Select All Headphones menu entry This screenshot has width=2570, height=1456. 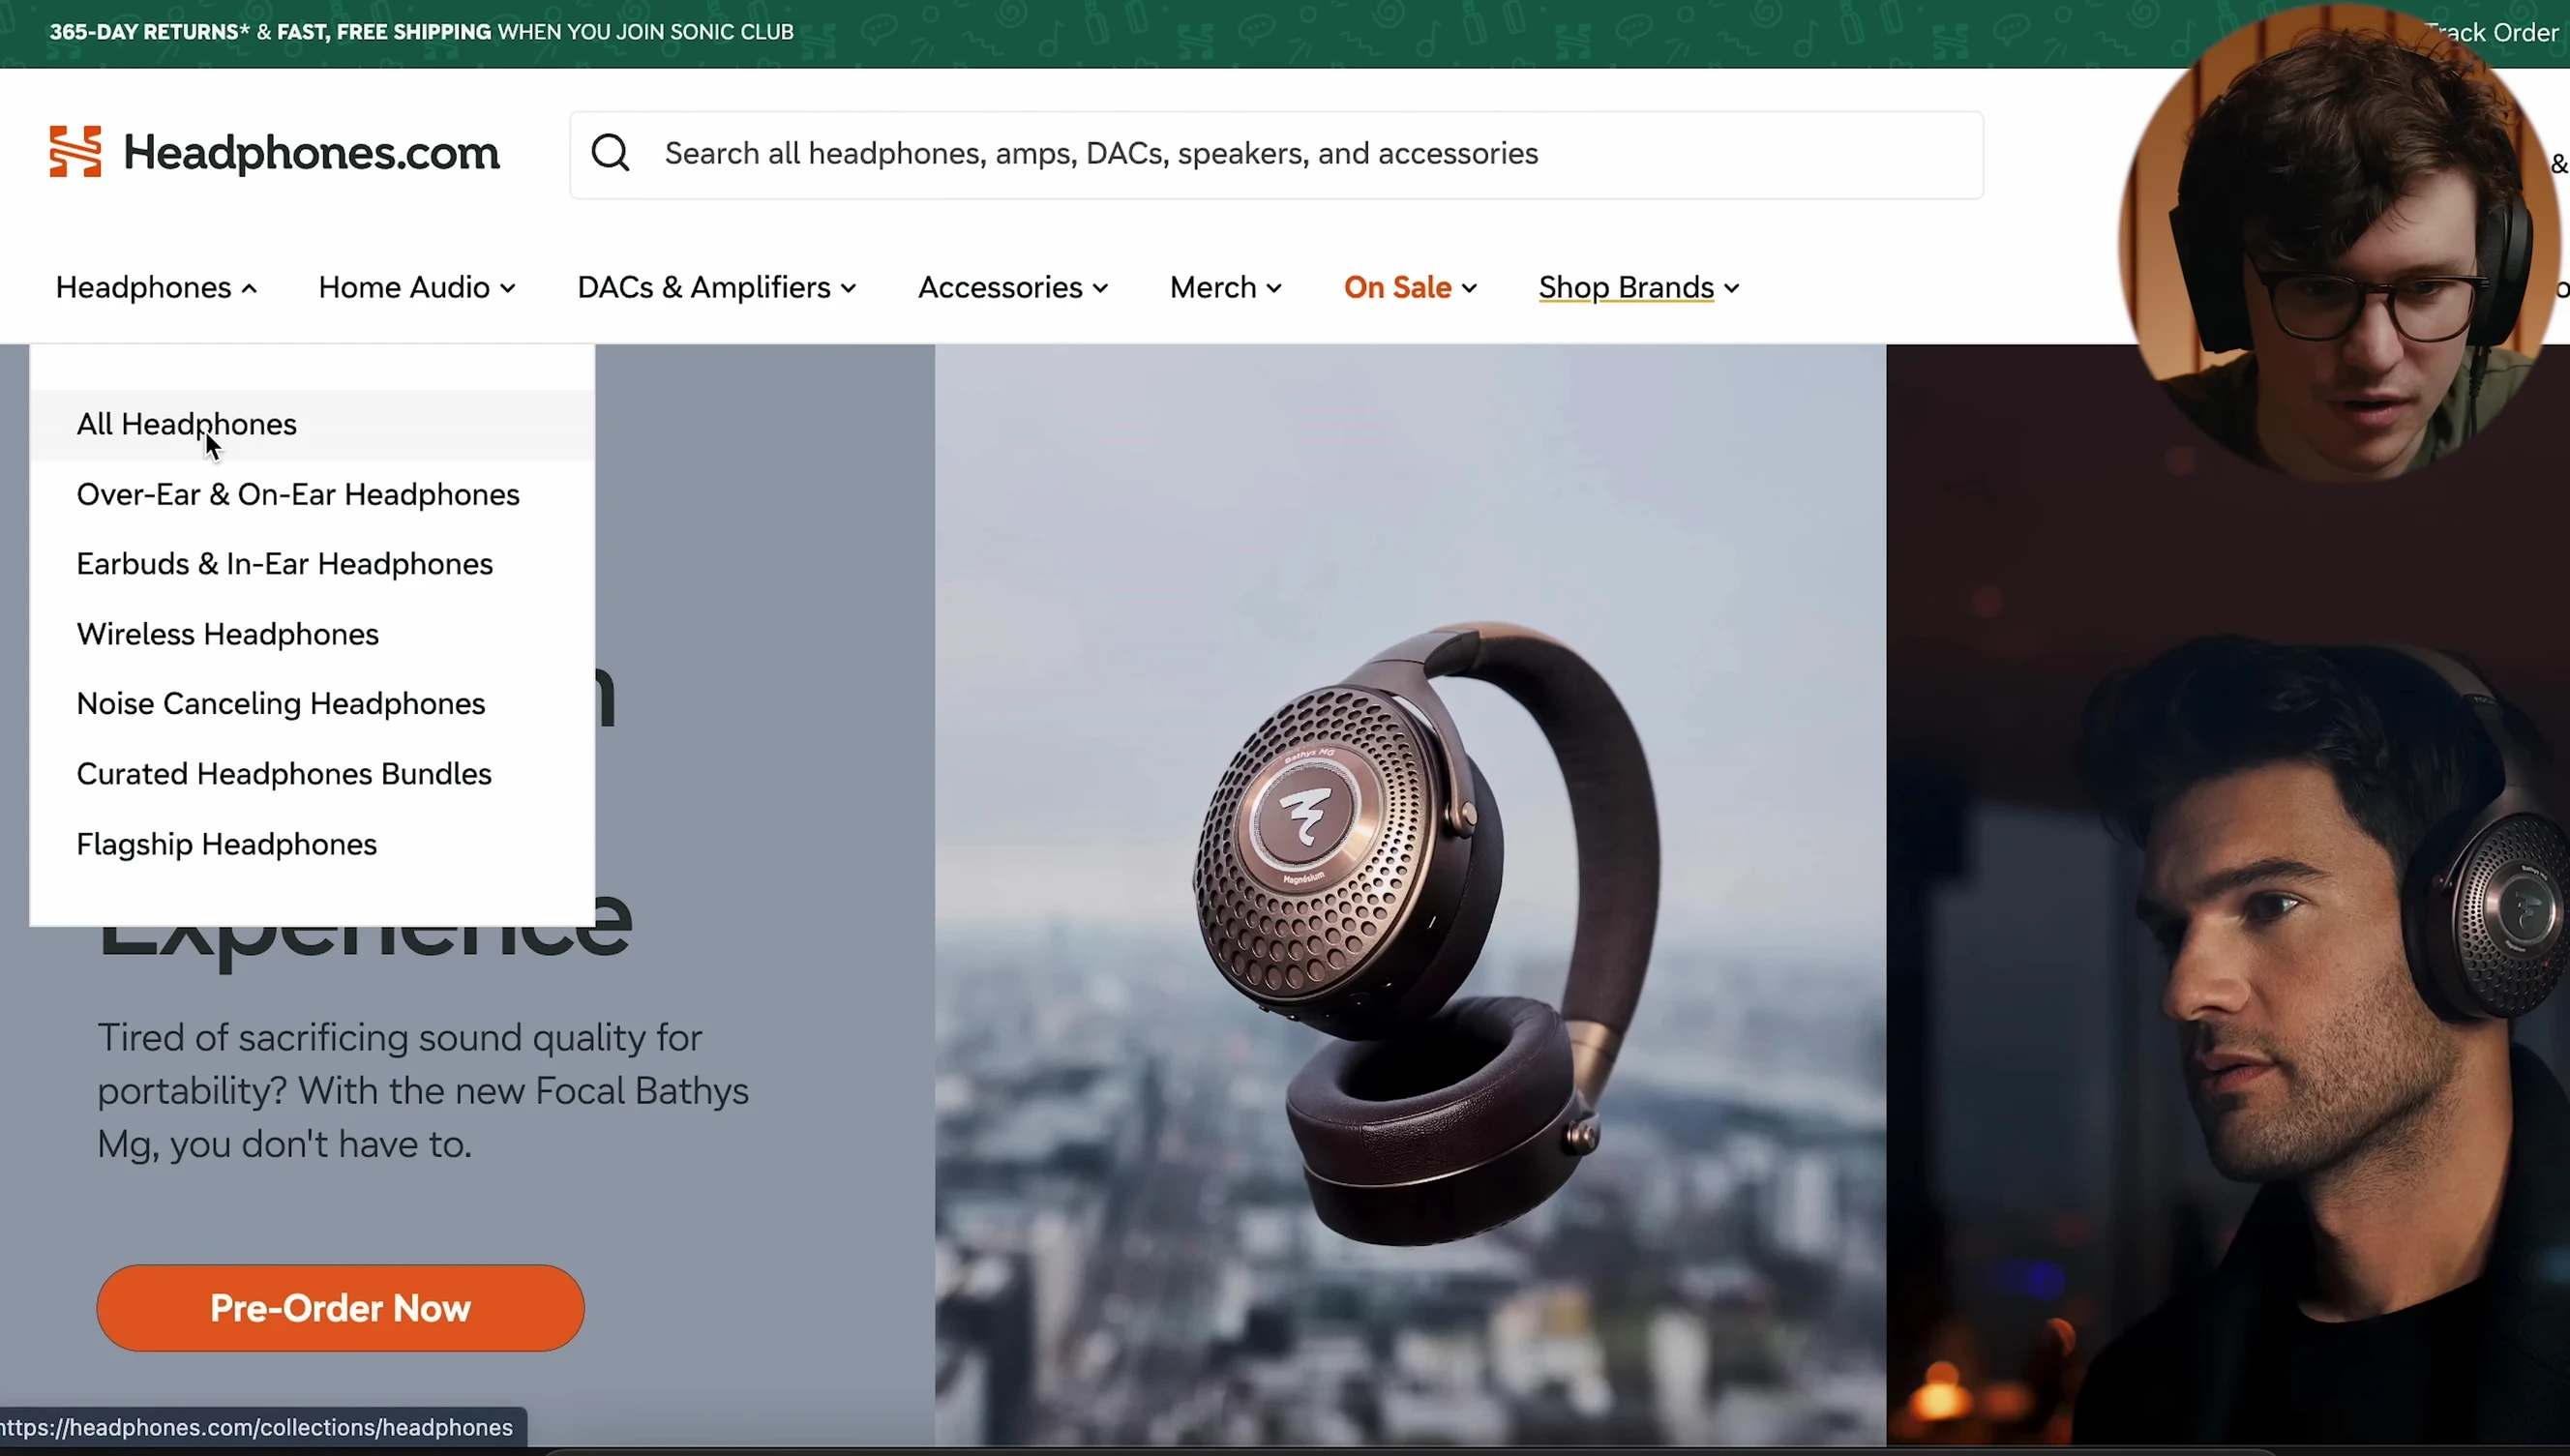click(312, 424)
